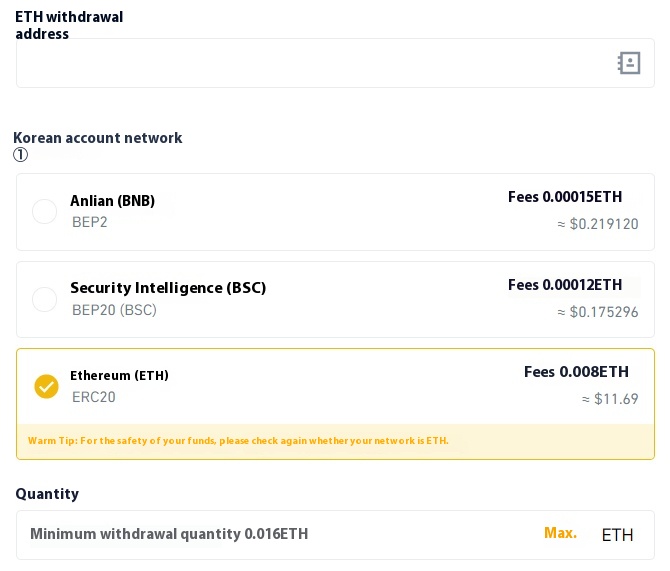Choose the Anlian (BNB) network card
Screen dimensions: 670x571
click(x=300, y=212)
